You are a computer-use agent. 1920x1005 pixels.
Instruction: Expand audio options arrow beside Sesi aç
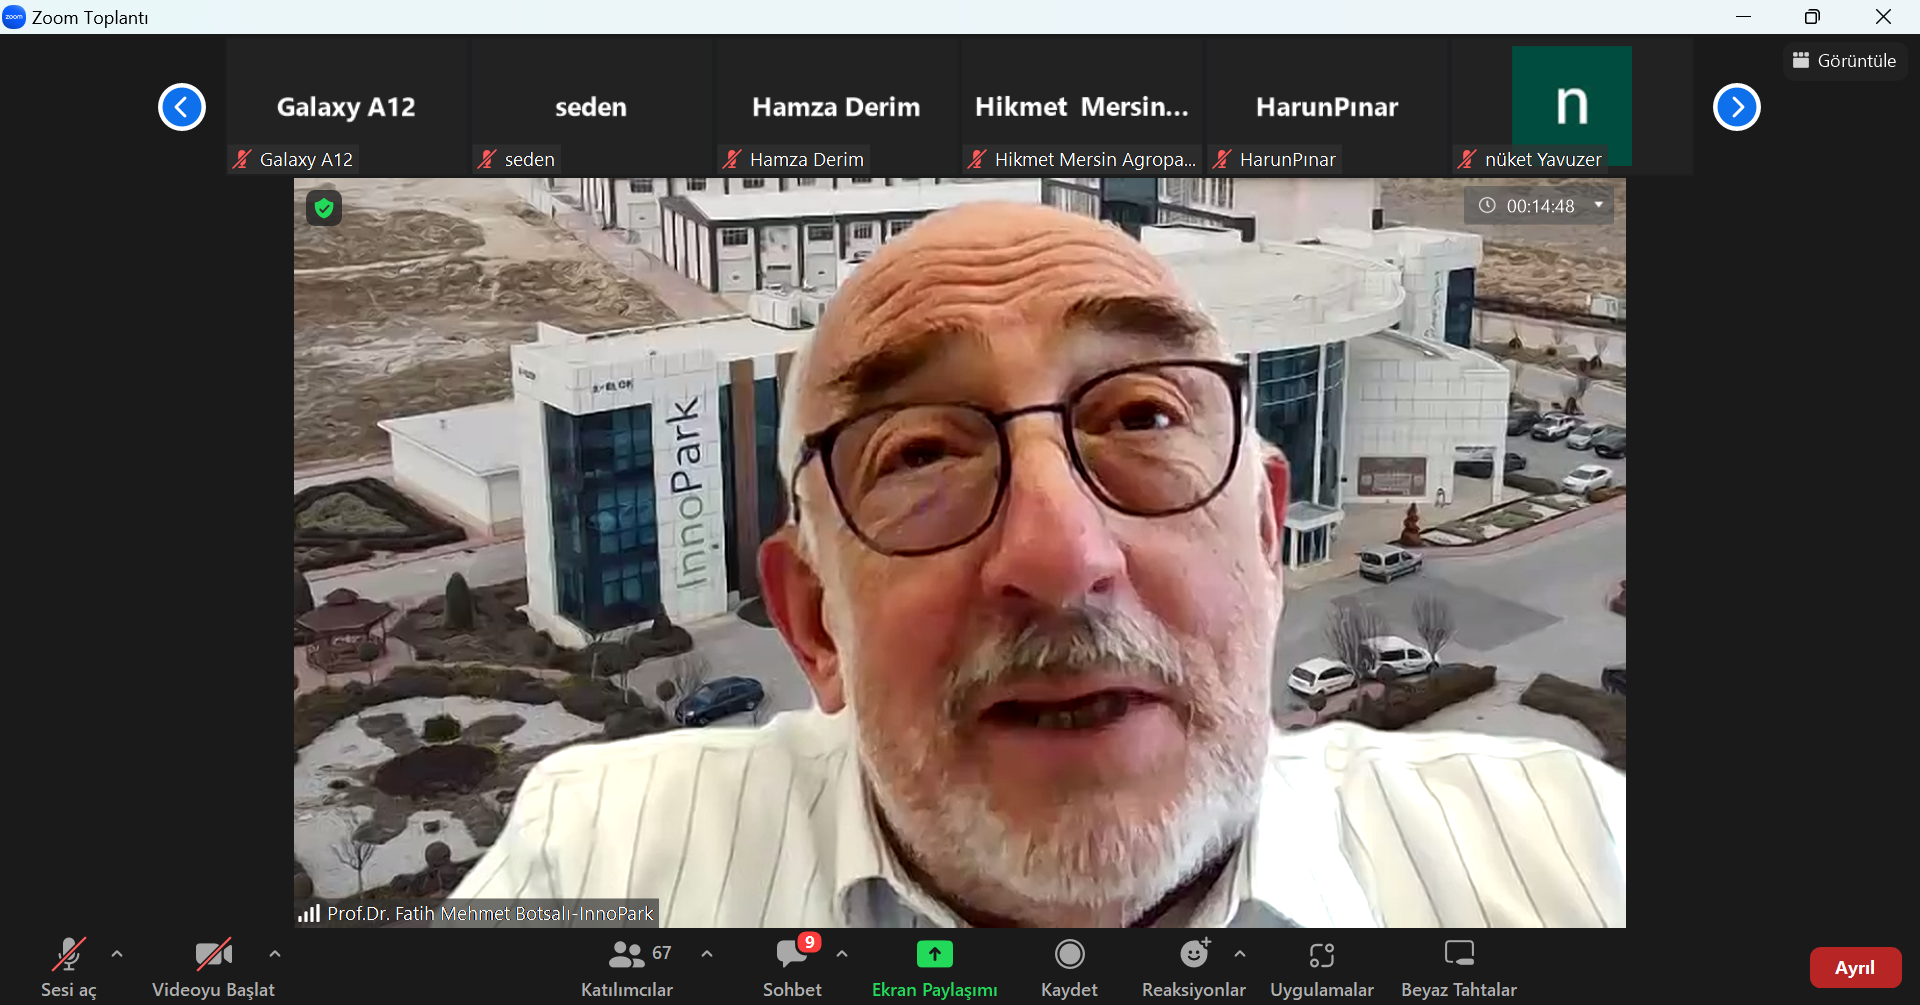[x=117, y=954]
